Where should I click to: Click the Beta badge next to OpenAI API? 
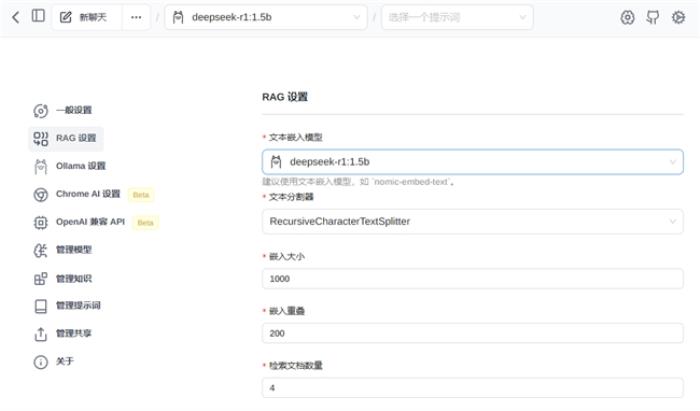tap(146, 222)
